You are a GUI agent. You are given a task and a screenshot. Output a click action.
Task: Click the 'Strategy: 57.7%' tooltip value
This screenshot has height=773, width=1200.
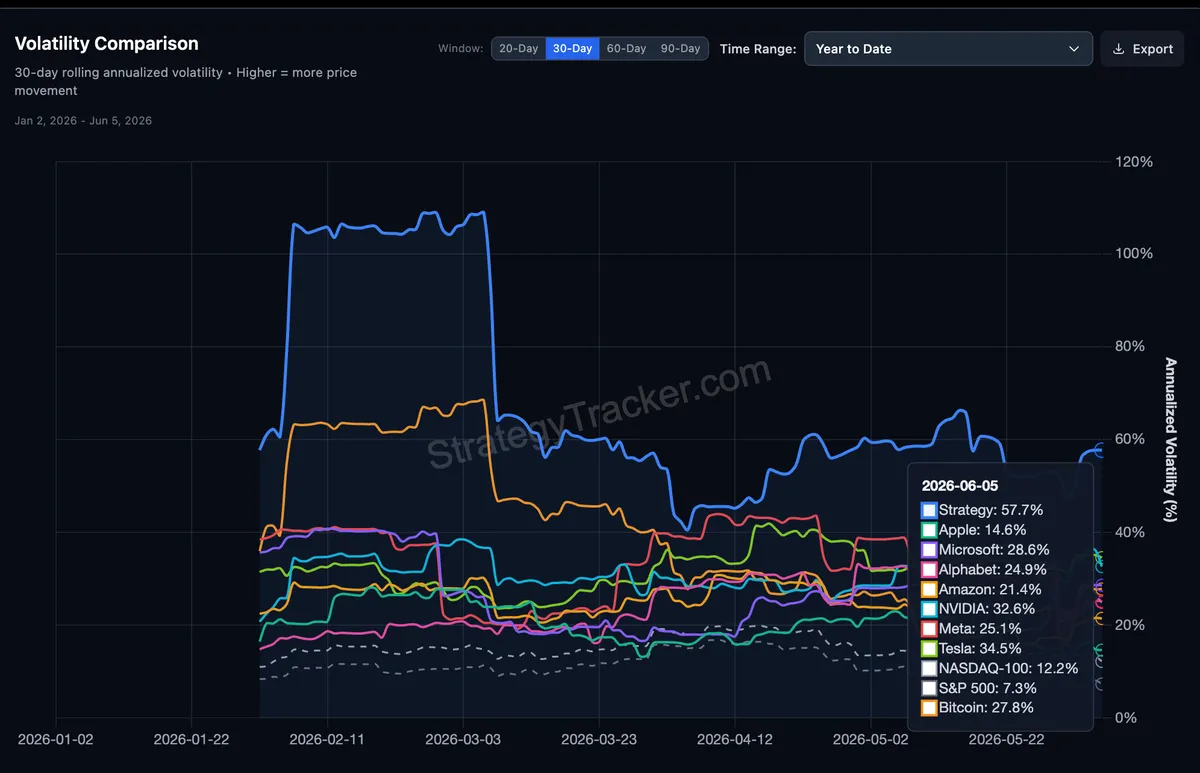[x=991, y=511]
